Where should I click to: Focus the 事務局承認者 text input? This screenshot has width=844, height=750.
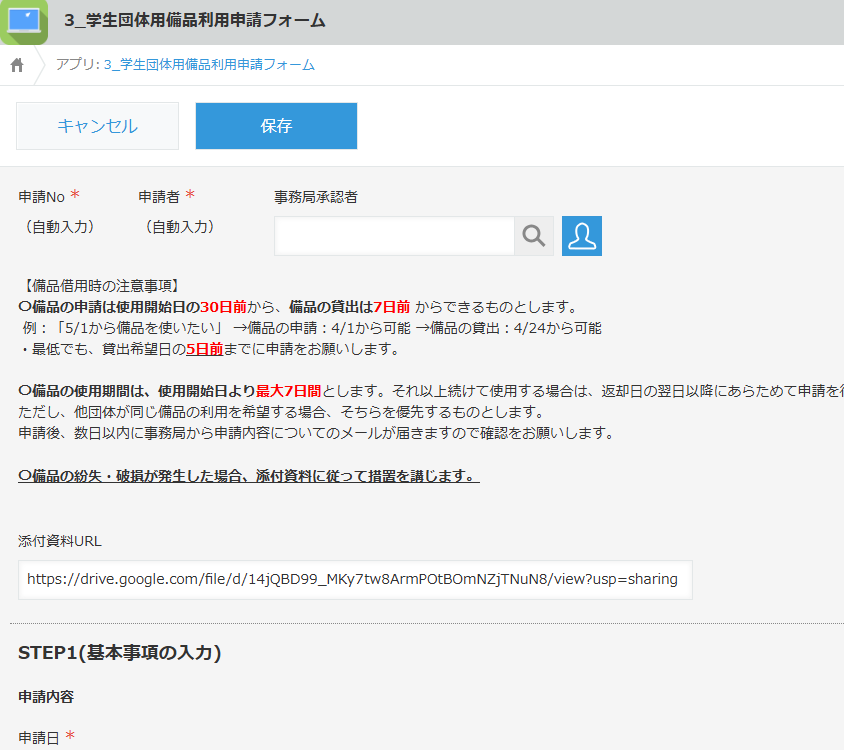pos(394,236)
